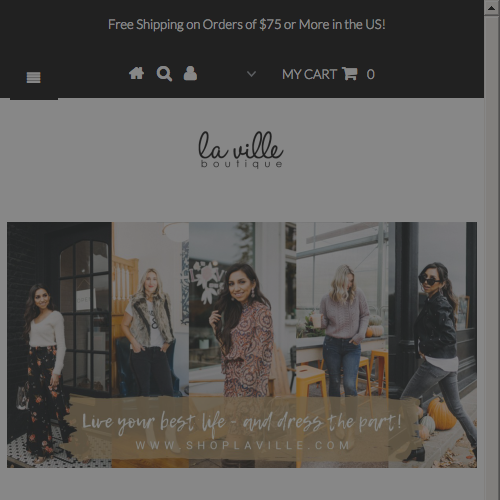Open search with the magnifier icon
Screen dimensions: 500x500
tap(164, 74)
